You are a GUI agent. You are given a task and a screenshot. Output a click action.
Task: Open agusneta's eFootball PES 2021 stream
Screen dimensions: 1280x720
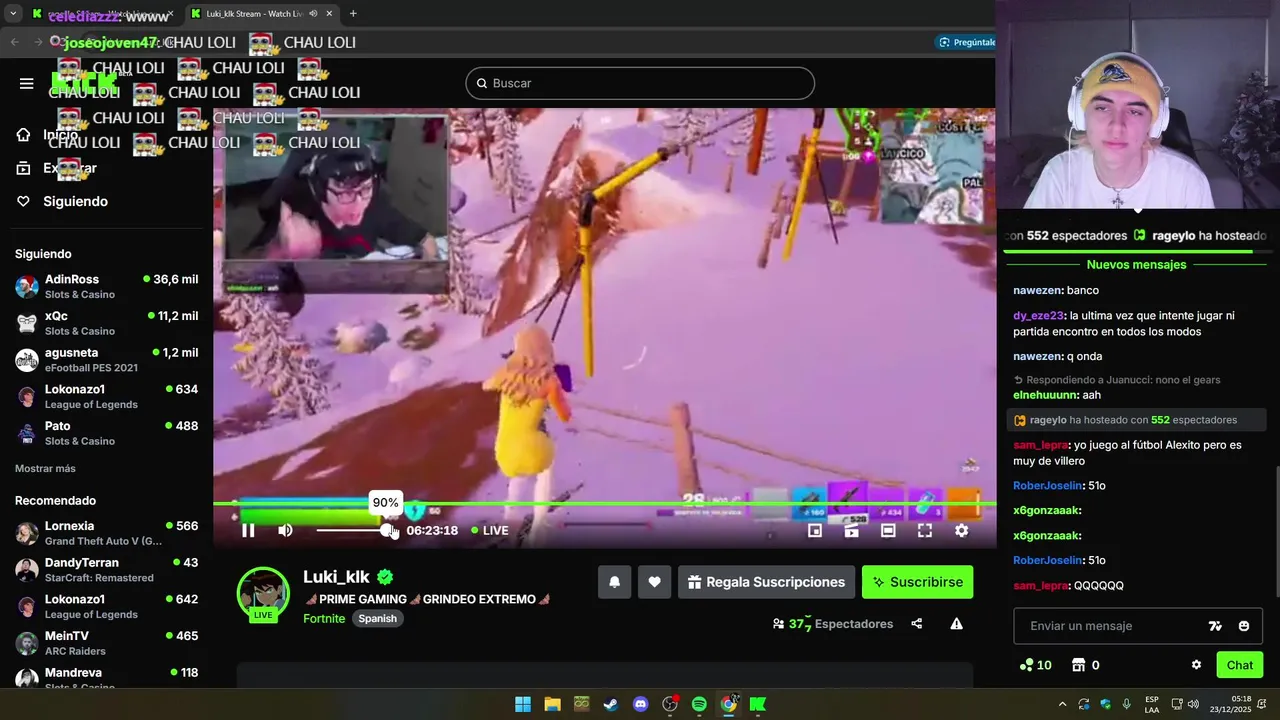pyautogui.click(x=106, y=360)
